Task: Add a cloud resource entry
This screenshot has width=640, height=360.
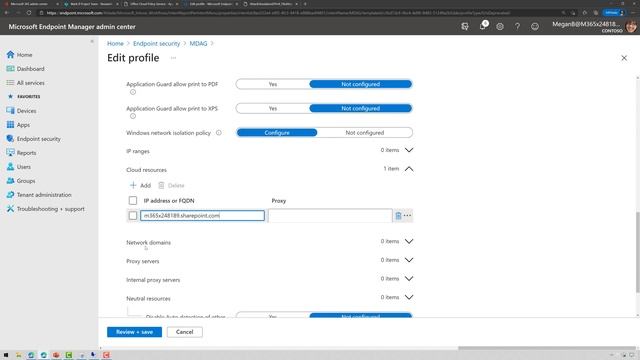Action: click(x=140, y=185)
